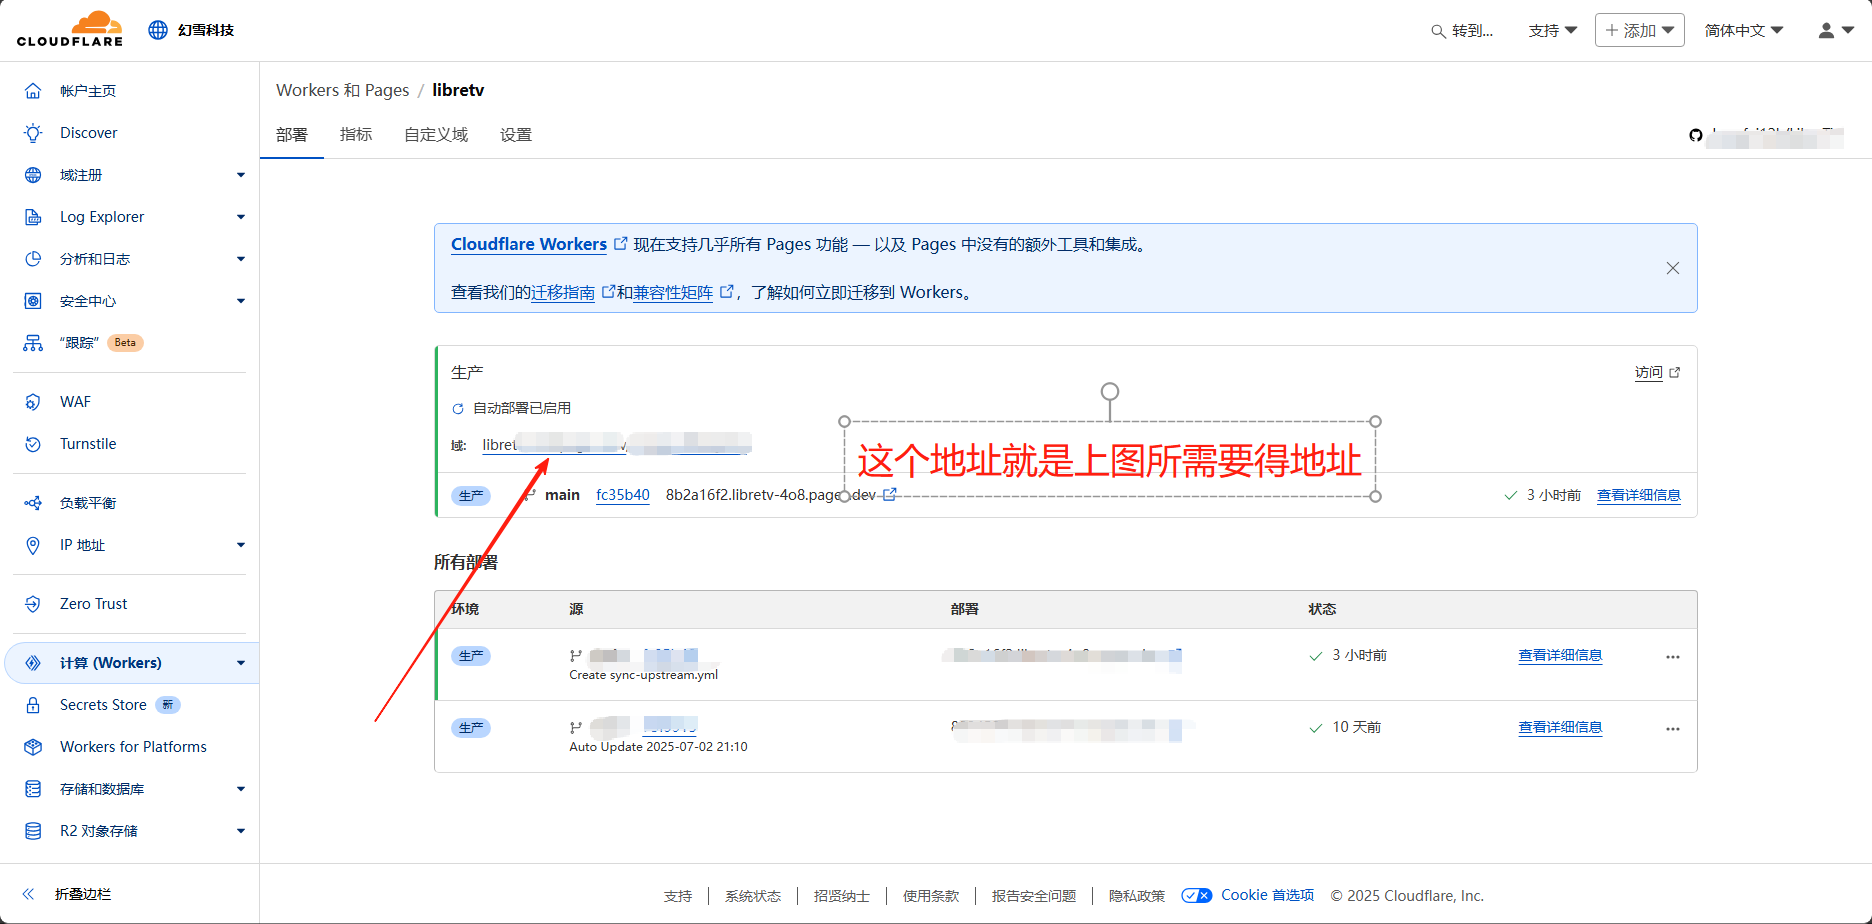Click the 访问 link in production card
1872x924 pixels.
tap(1649, 372)
